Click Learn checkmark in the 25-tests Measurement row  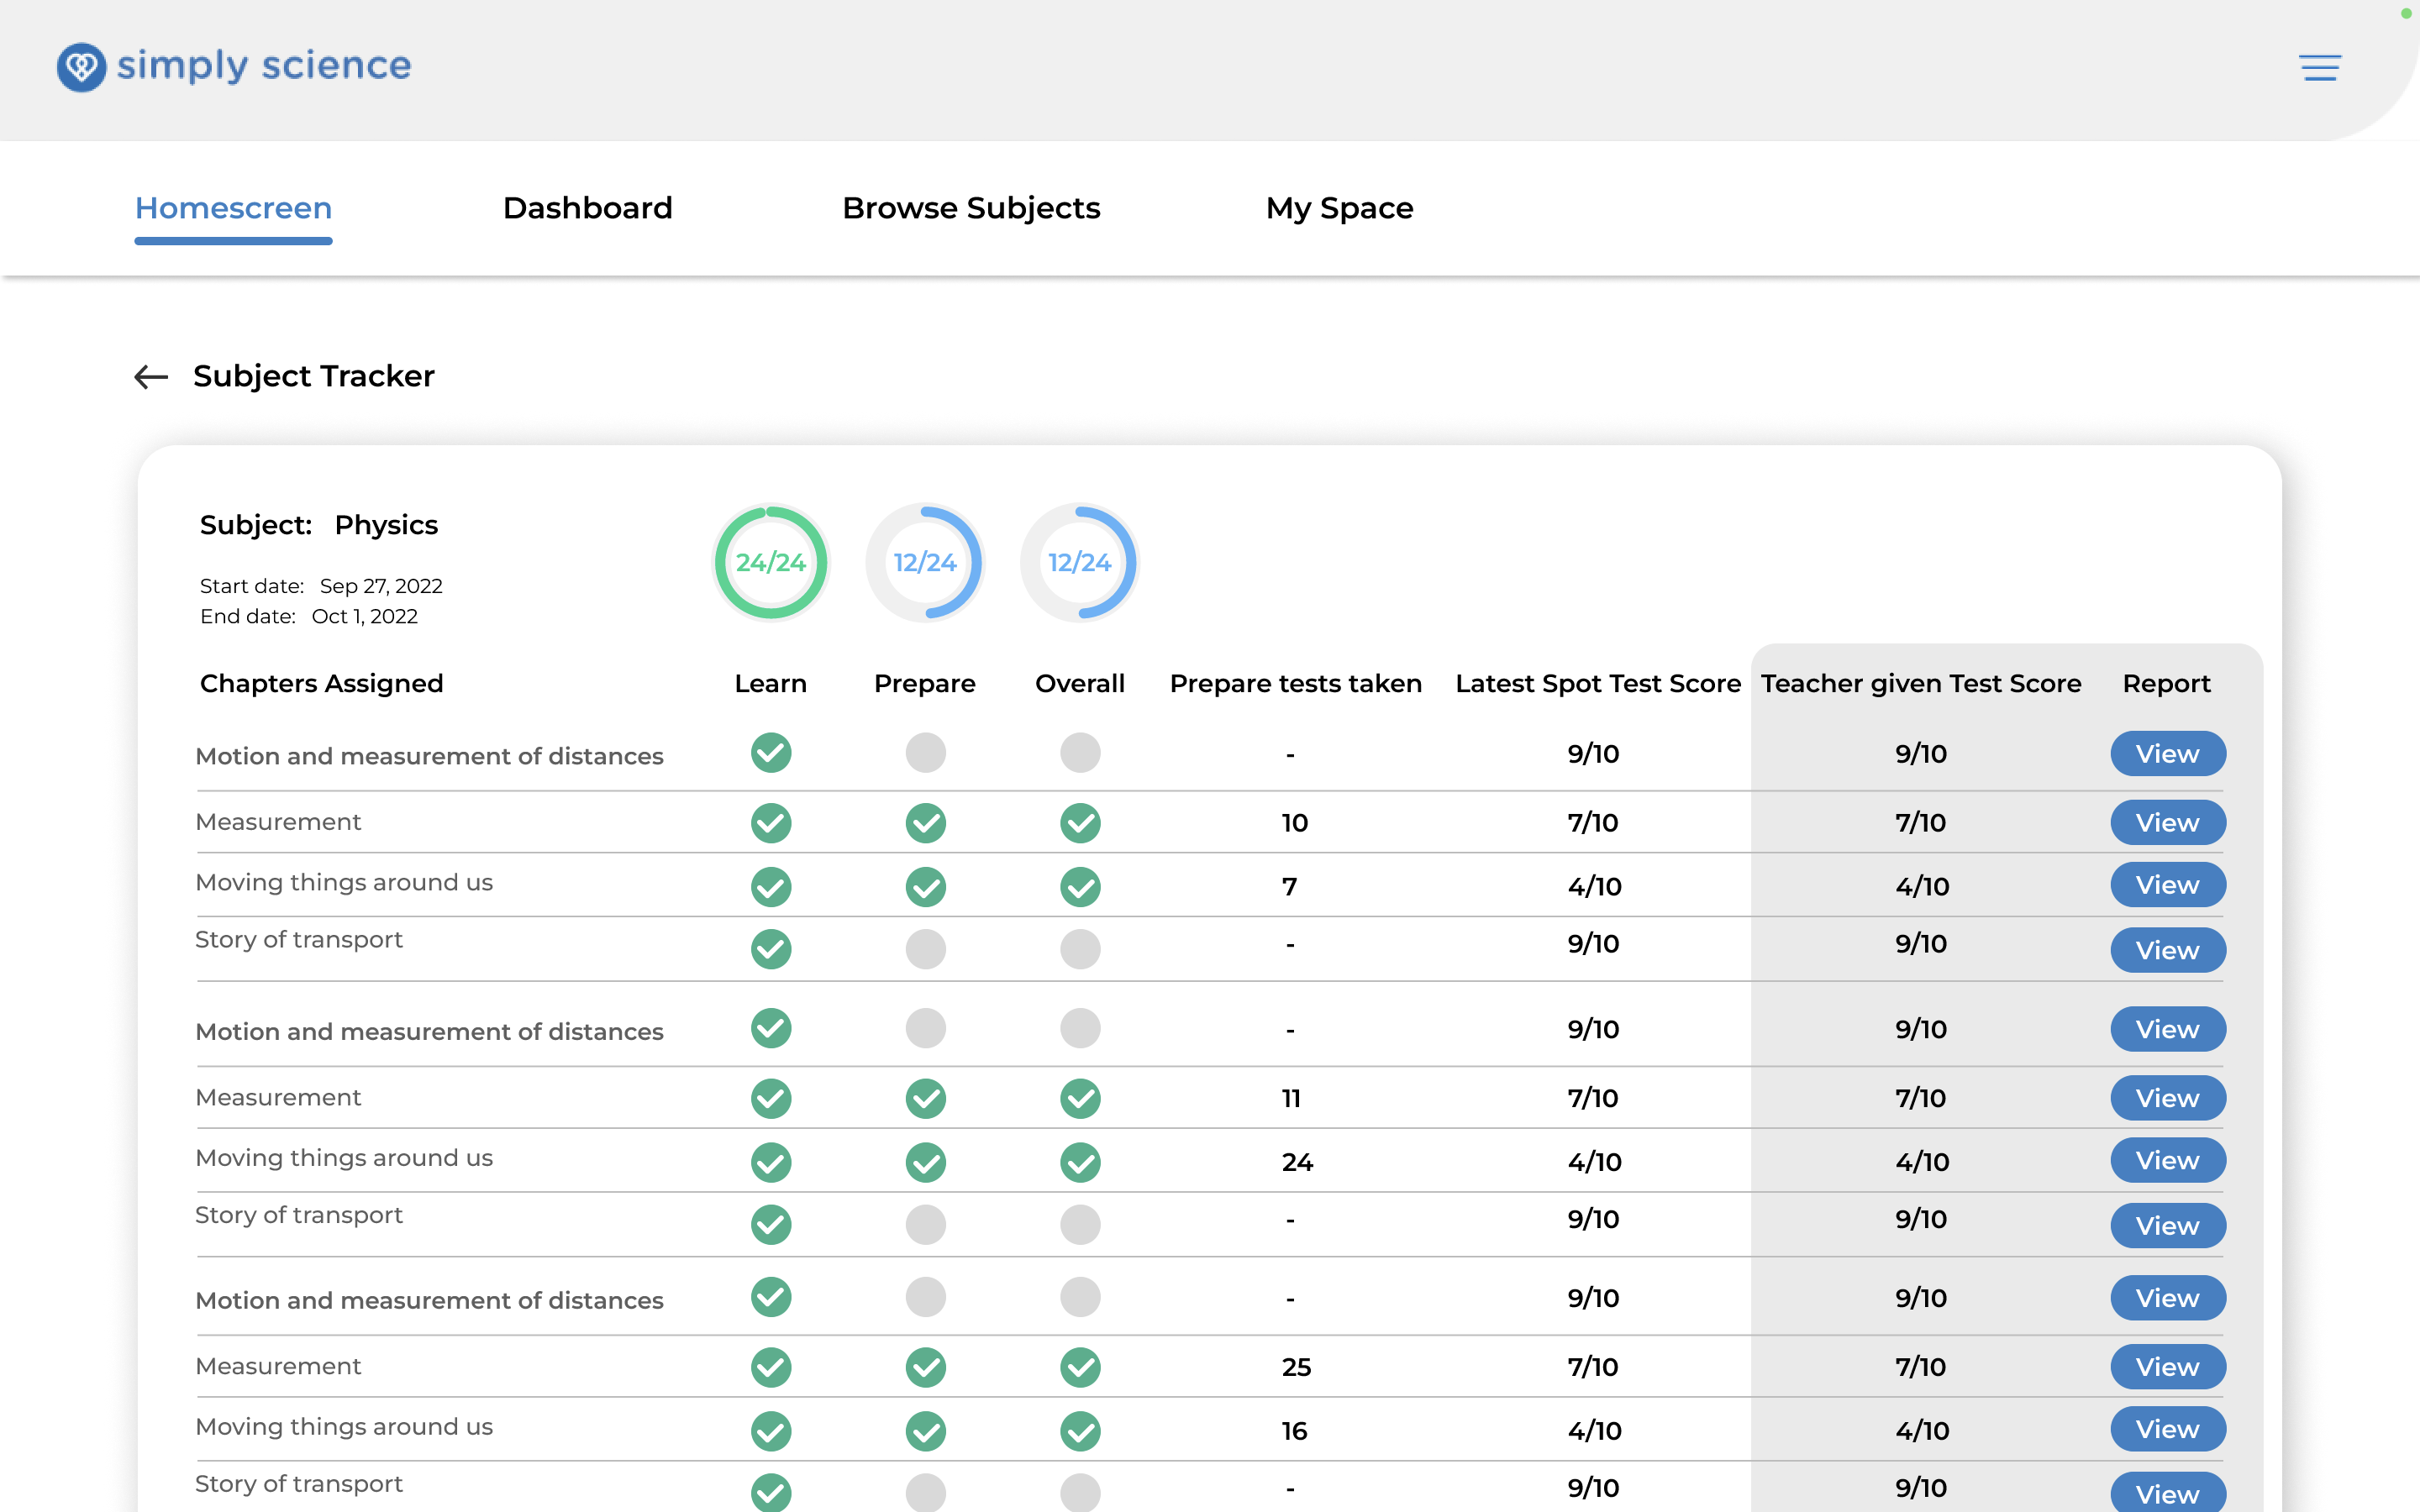pos(771,1367)
